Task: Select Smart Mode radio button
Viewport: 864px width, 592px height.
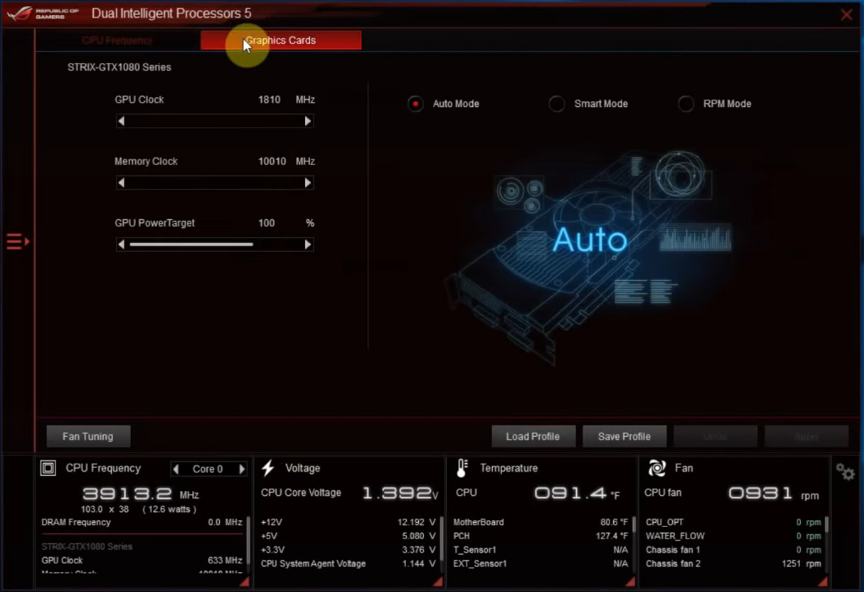Action: [557, 104]
